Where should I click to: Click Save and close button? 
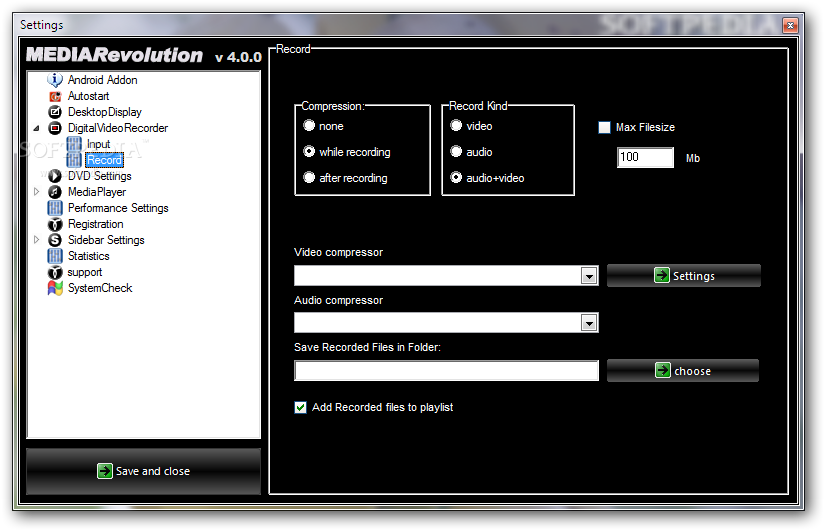[143, 471]
